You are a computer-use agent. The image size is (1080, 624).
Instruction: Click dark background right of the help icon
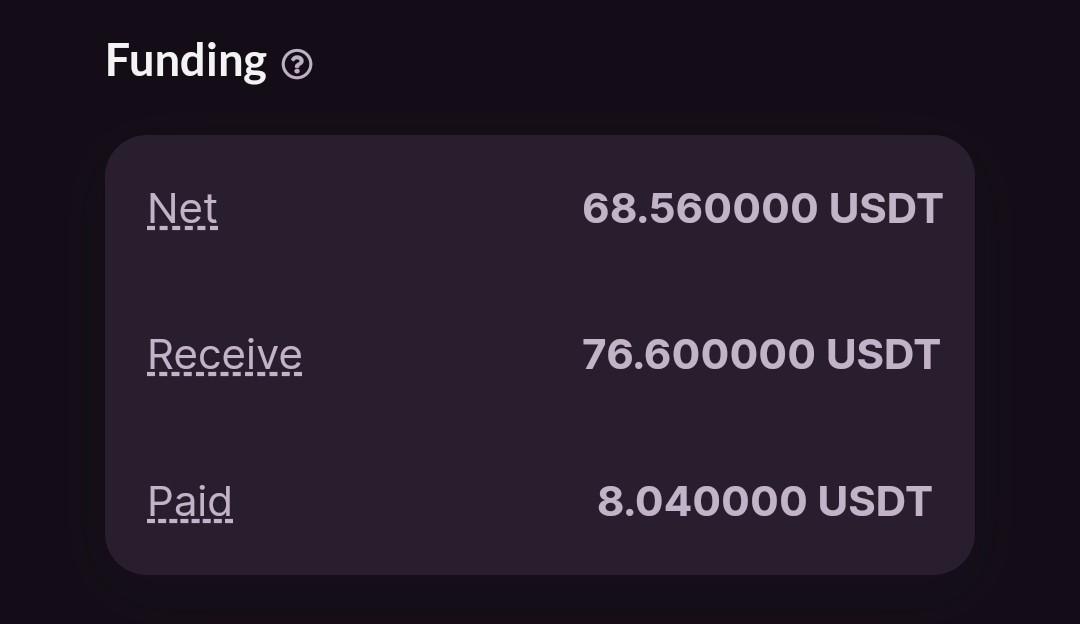[689, 63]
